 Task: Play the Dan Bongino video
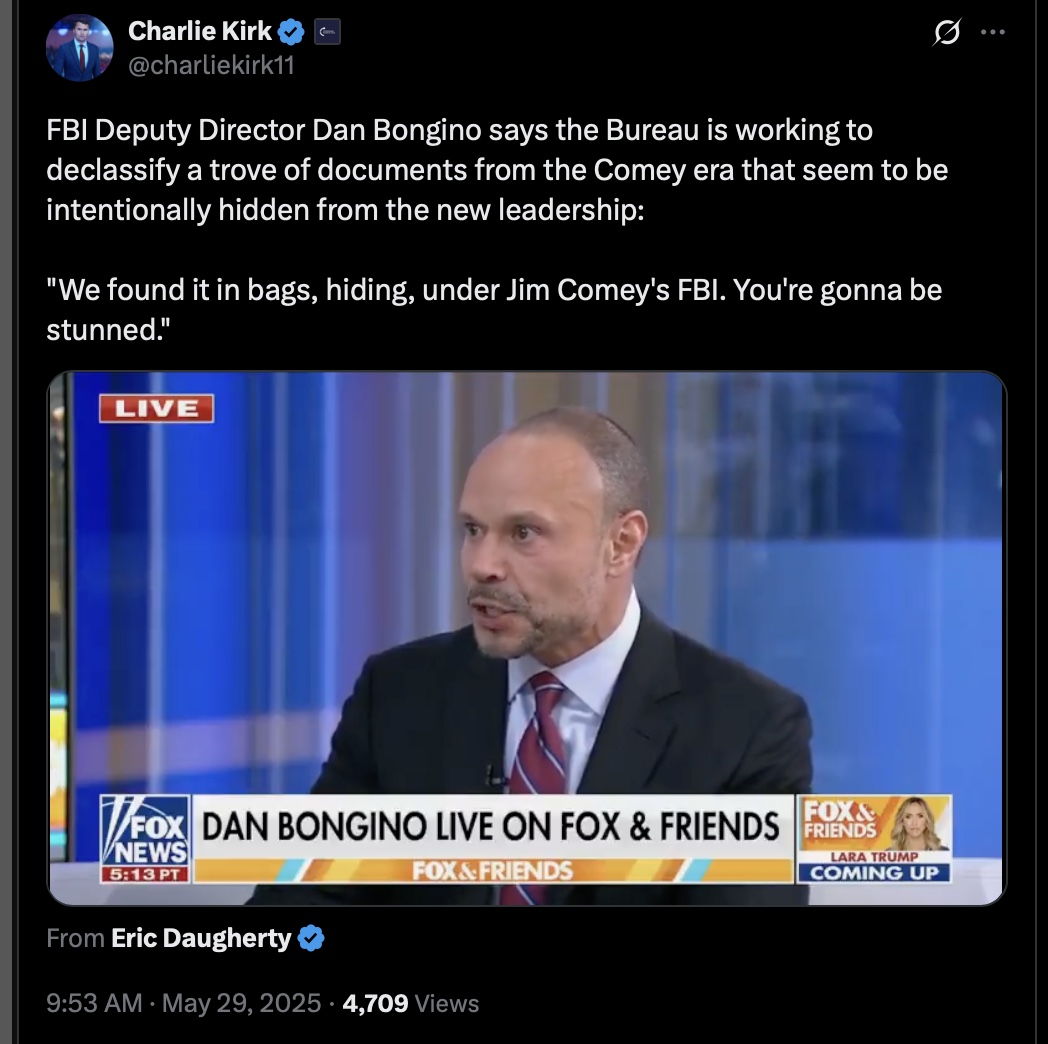click(x=527, y=638)
